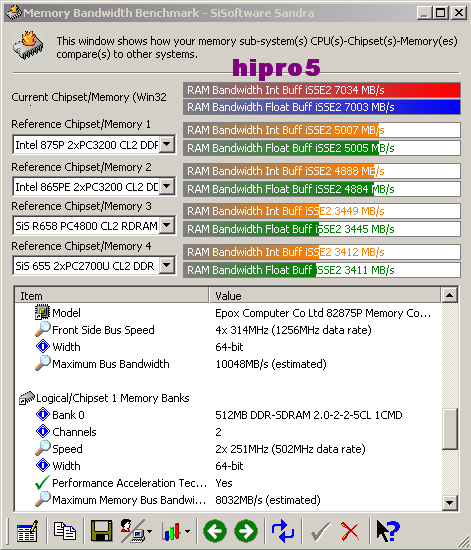Image resolution: width=471 pixels, height=550 pixels.
Task: Minimize the Sandra benchmark window
Action: [424, 13]
